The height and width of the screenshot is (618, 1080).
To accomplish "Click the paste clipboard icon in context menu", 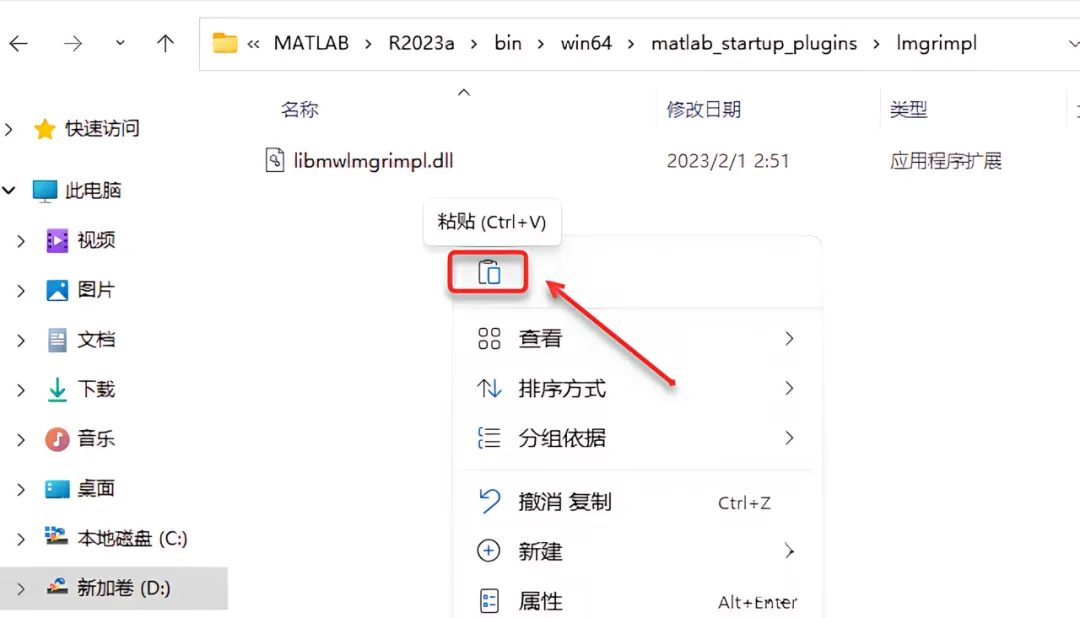I will tap(489, 273).
